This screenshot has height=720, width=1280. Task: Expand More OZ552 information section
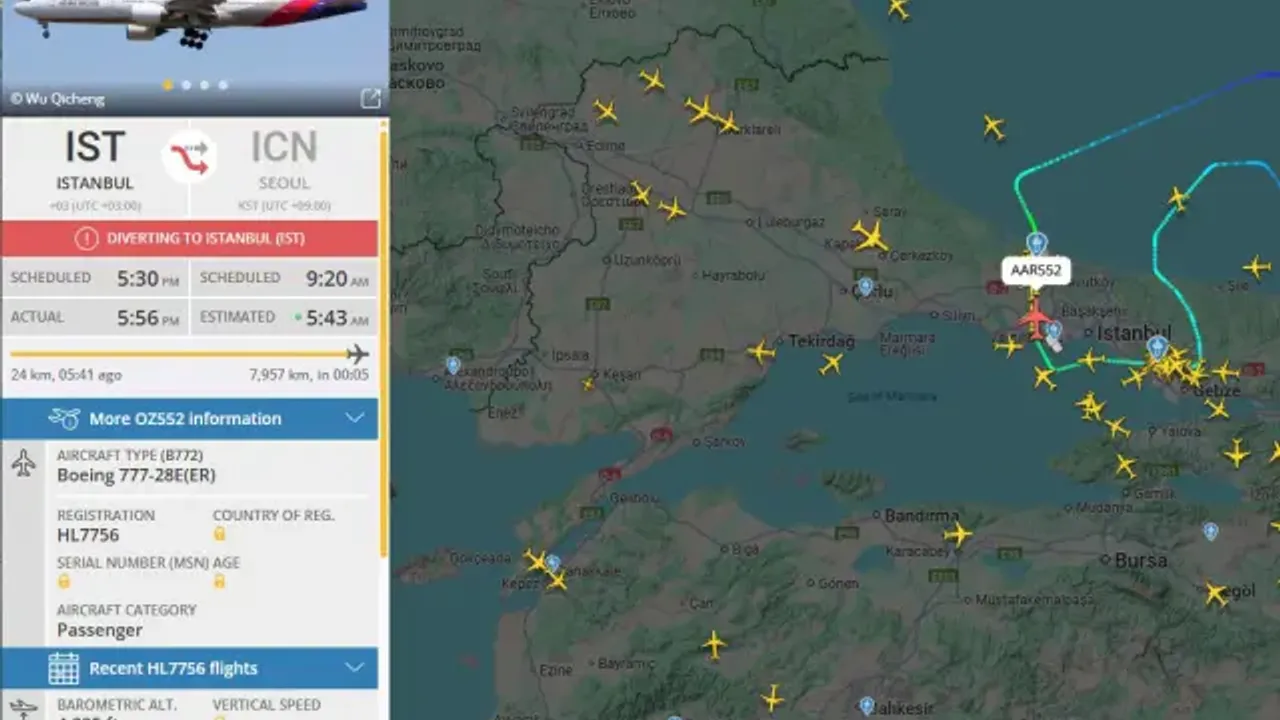pyautogui.click(x=189, y=419)
